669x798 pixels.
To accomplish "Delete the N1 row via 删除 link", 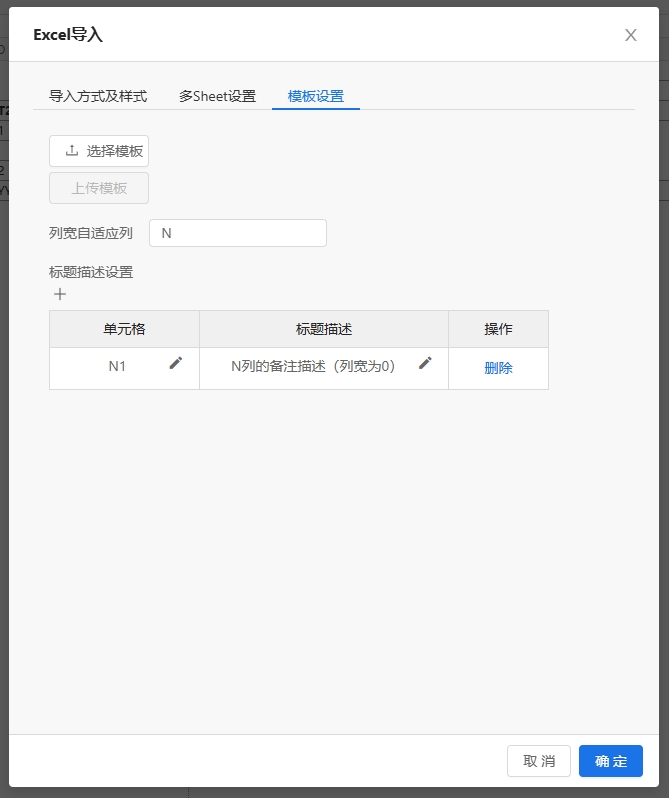I will pyautogui.click(x=499, y=368).
